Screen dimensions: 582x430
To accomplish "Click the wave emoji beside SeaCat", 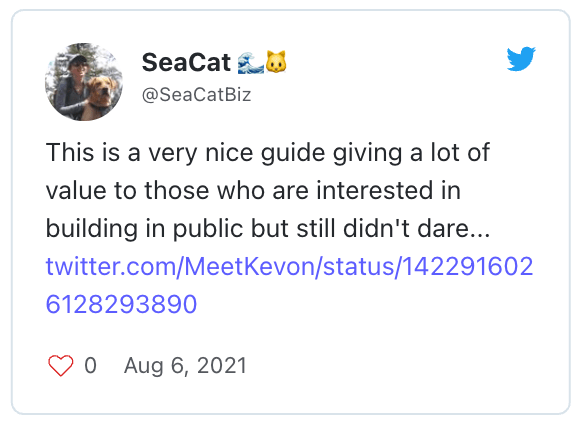I will tap(251, 62).
